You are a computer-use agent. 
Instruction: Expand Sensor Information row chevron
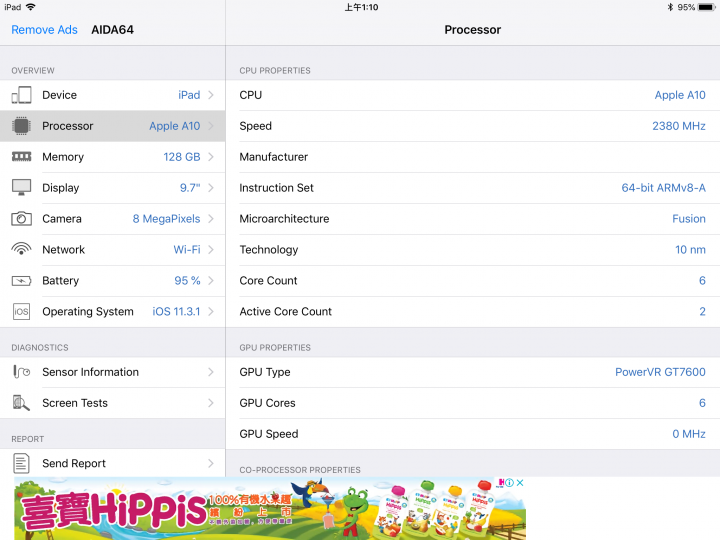click(211, 372)
